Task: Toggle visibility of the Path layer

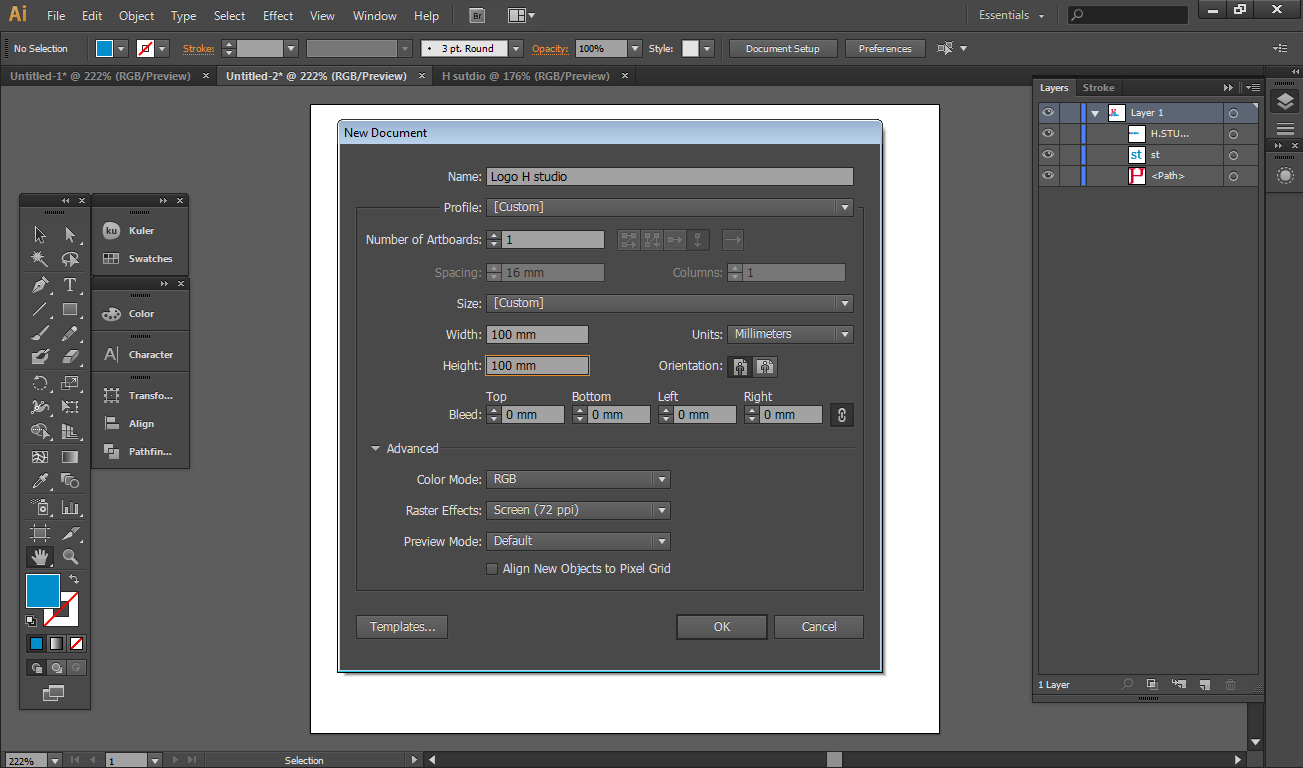Action: click(x=1048, y=175)
